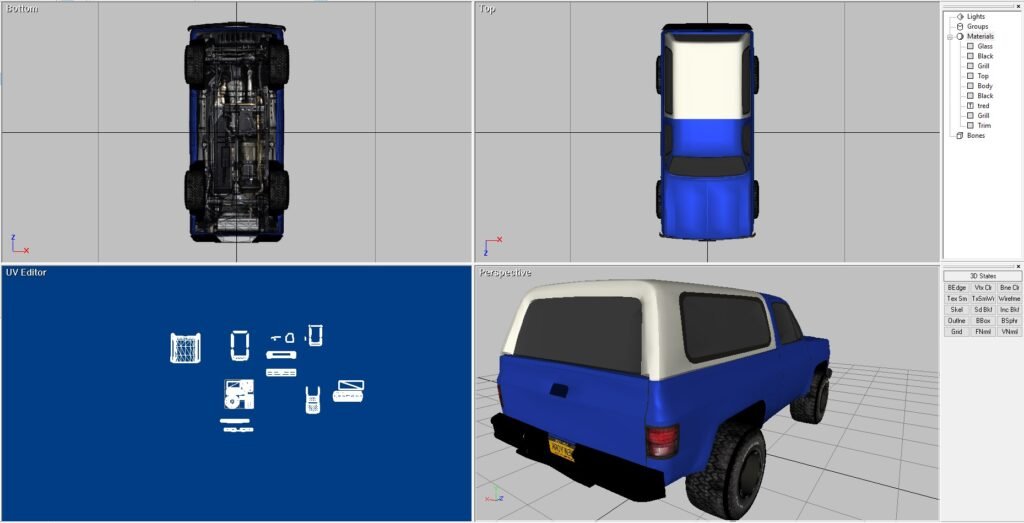Viewport: 1024px width, 523px height.
Task: Open the UV Editor viewport label menu
Action: [x=26, y=272]
